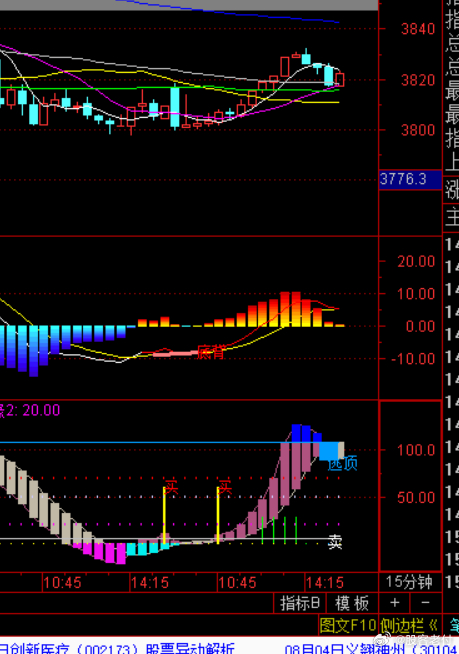Open the 创新医疗 (002173) 股票异动解析 news link
The image size is (459, 654).
tap(117, 649)
